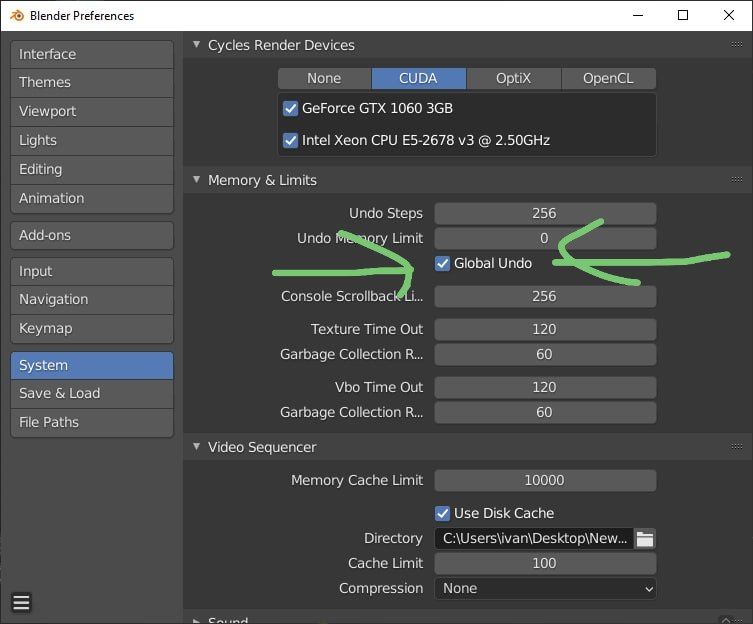Viewport: 753px width, 624px height.
Task: Click the Undo Steps value field
Action: coord(545,213)
